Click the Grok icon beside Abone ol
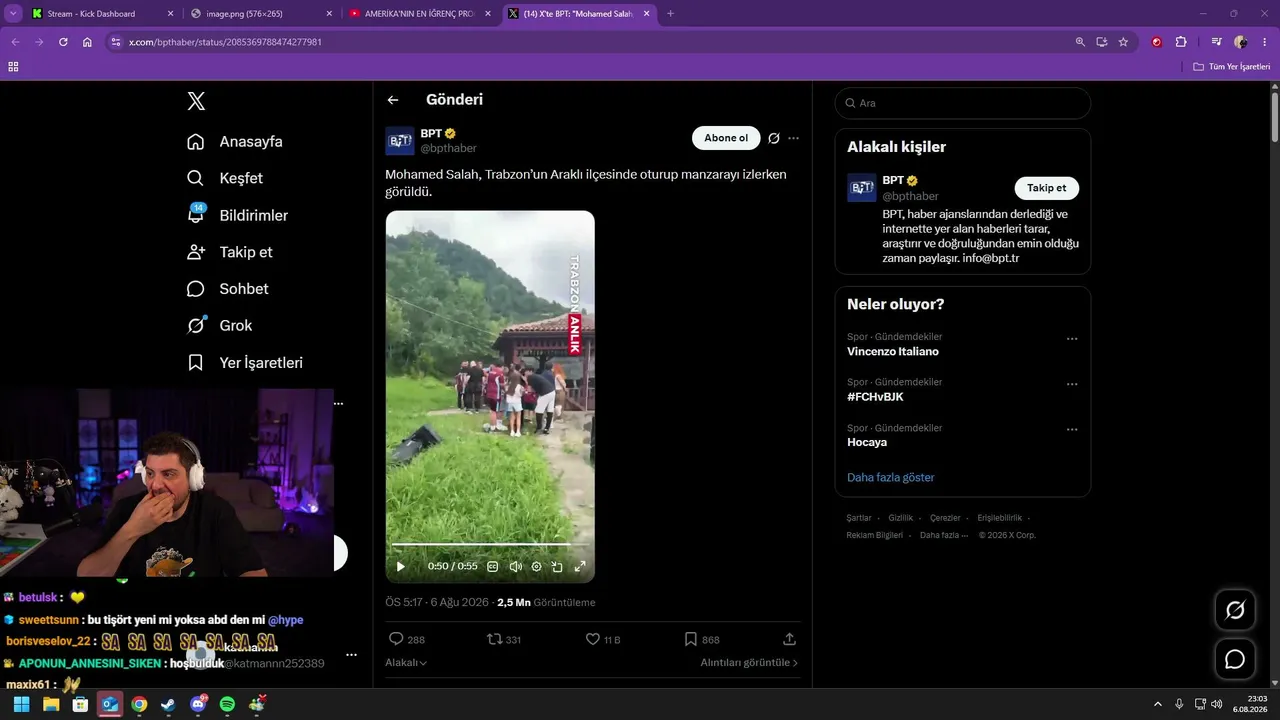The height and width of the screenshot is (720, 1280). pos(774,138)
